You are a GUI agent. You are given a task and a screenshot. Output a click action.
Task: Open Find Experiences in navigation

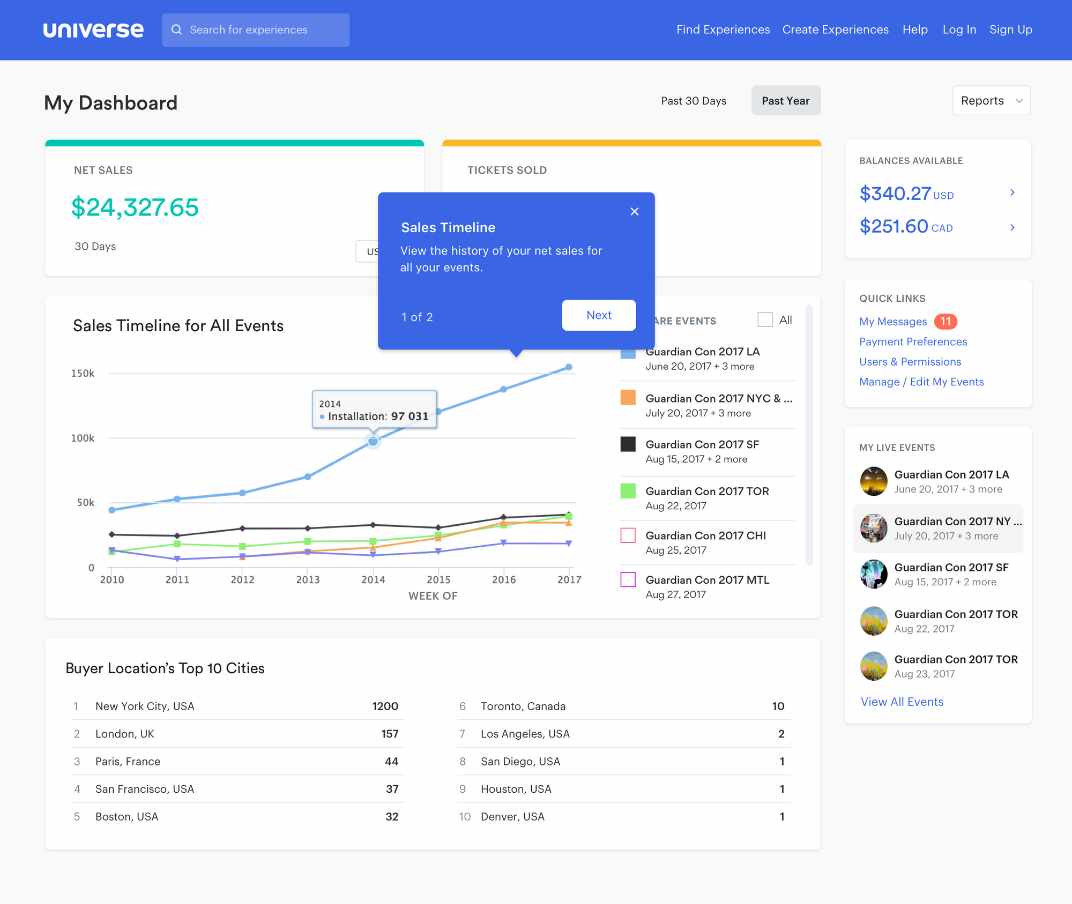point(722,30)
